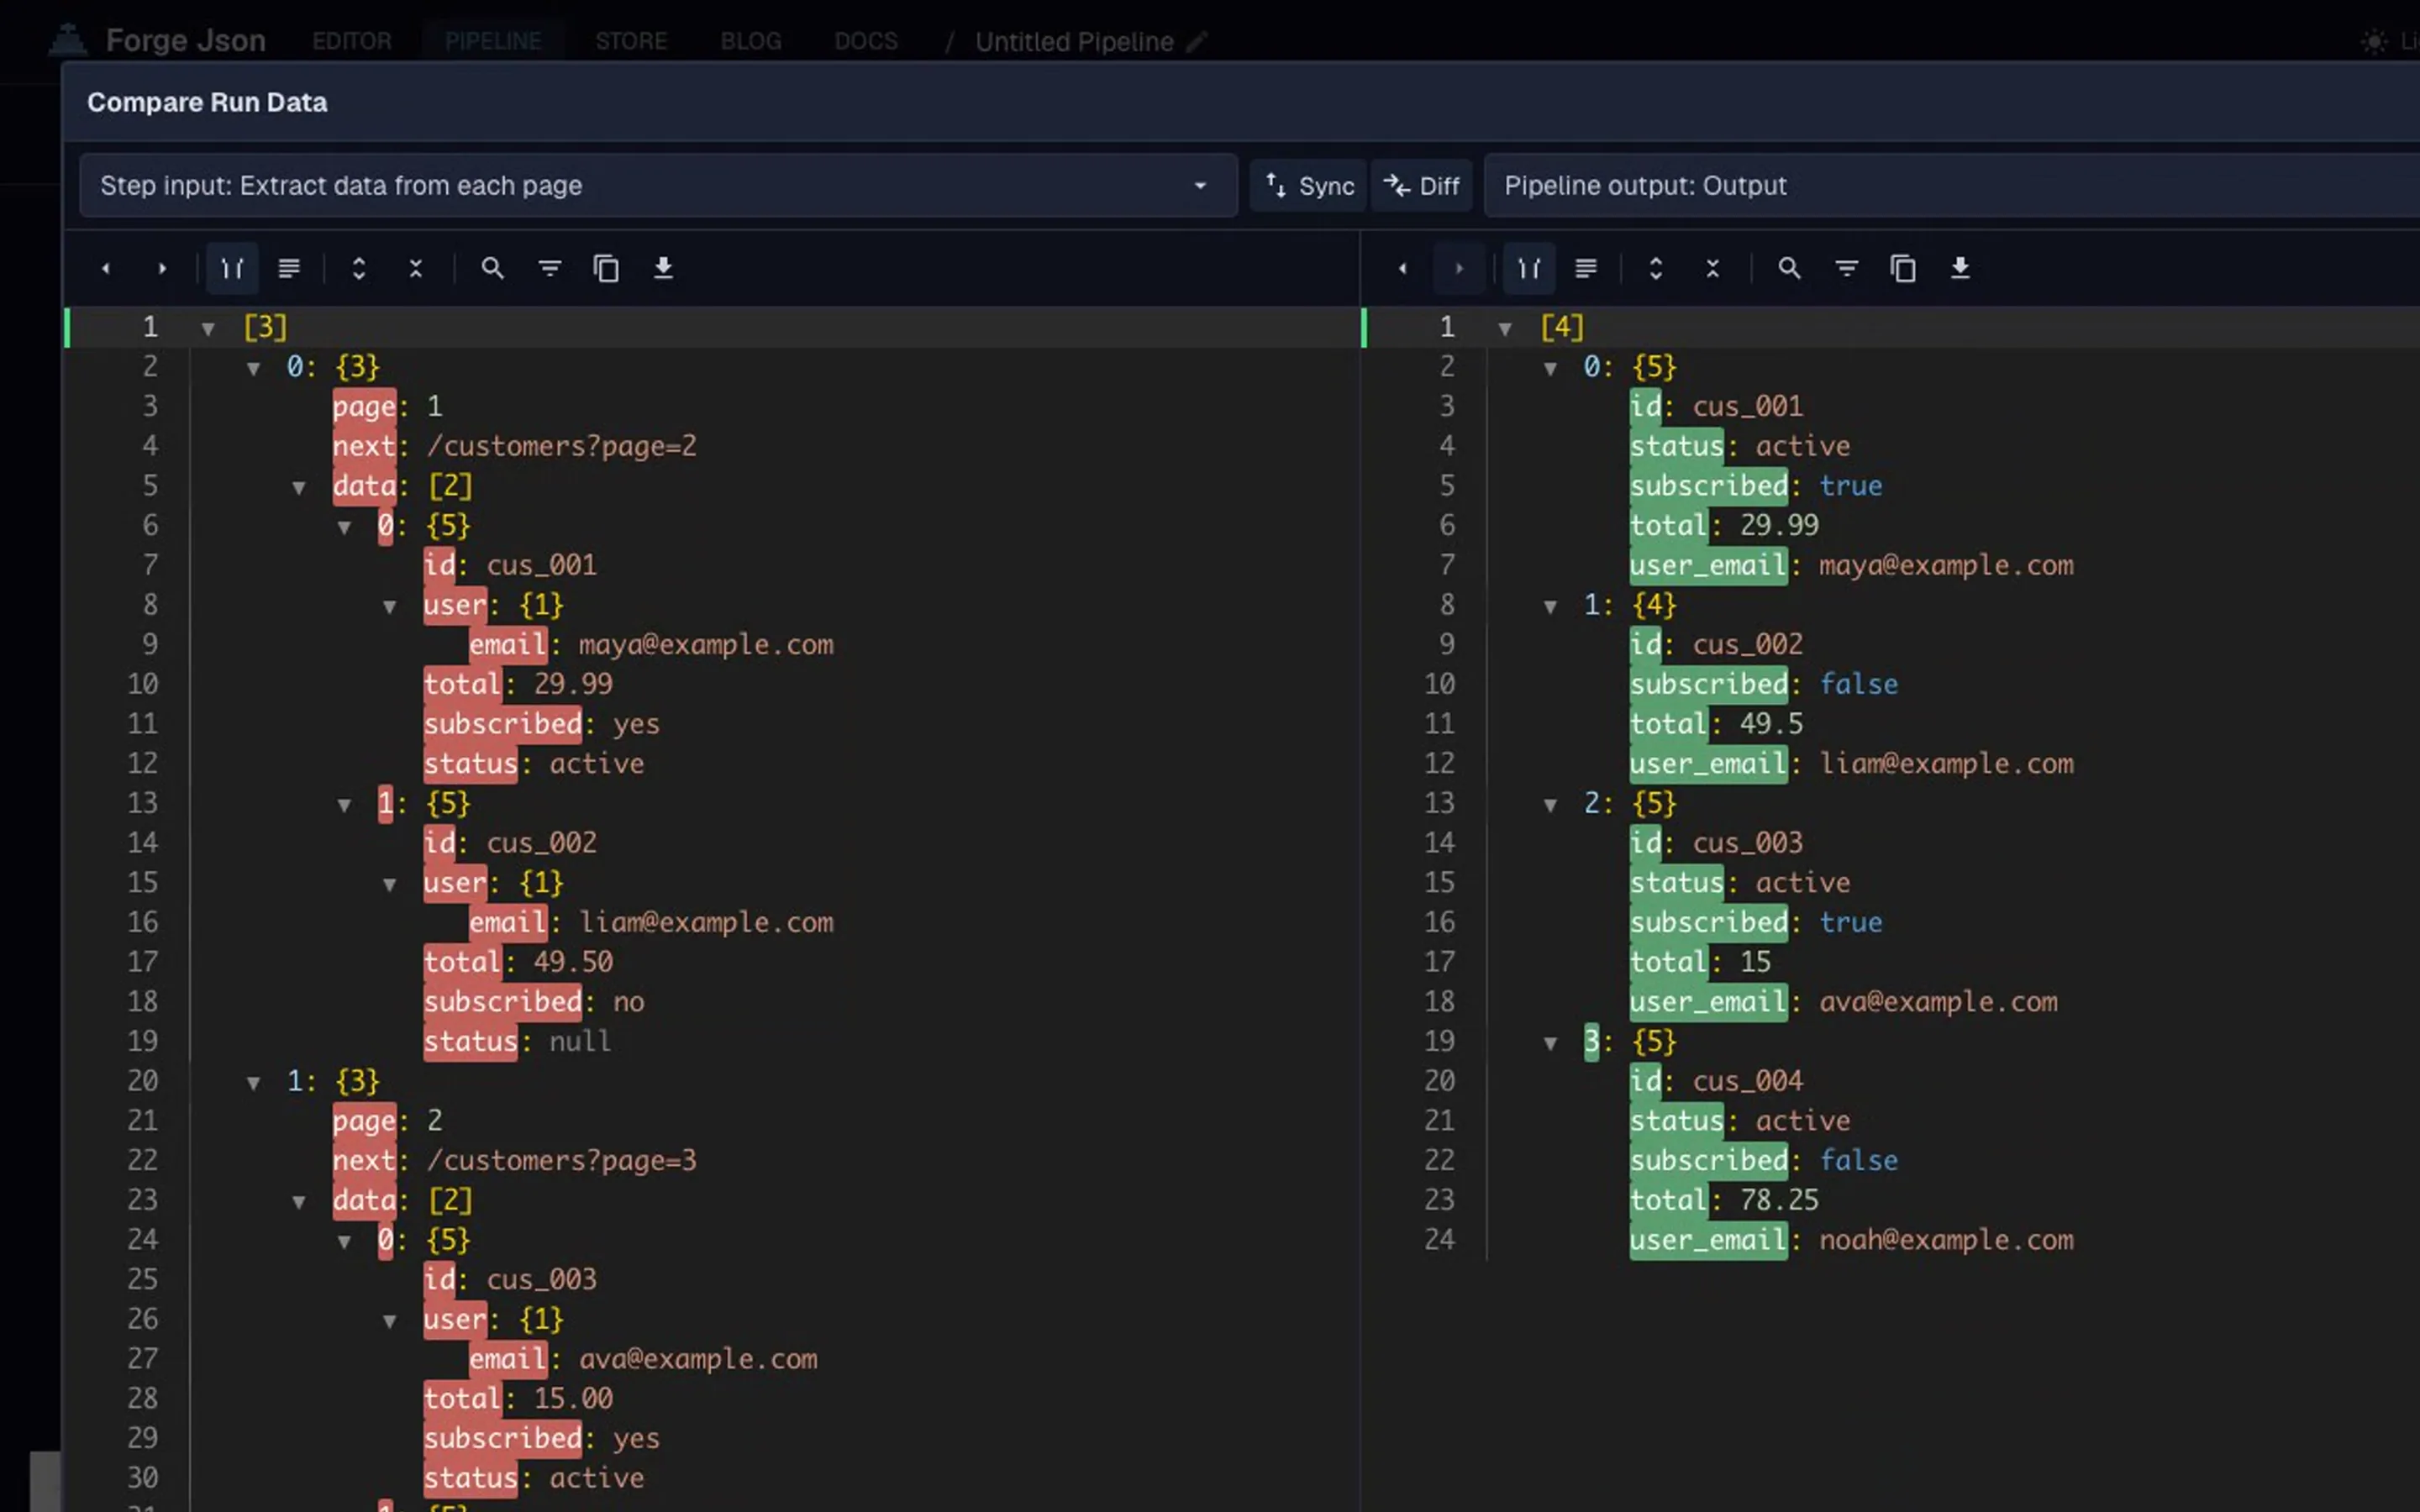Select tree view mode in left pane
Viewport: 2420px width, 1512px height.
[x=232, y=268]
